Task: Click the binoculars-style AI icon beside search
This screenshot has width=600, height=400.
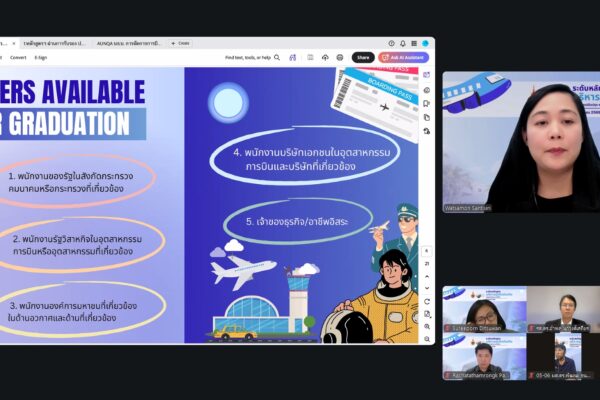Action: coord(293,57)
